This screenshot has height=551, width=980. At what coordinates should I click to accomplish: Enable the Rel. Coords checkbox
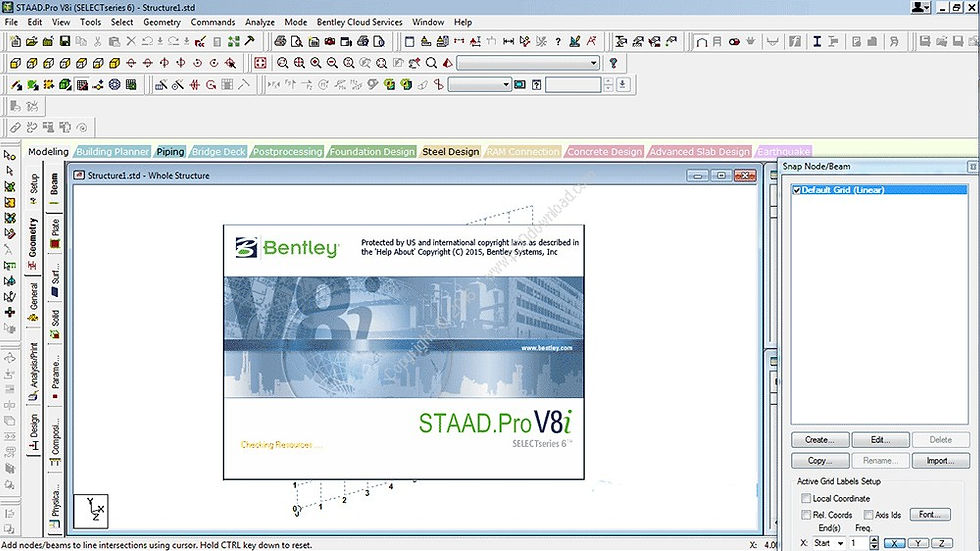(806, 515)
